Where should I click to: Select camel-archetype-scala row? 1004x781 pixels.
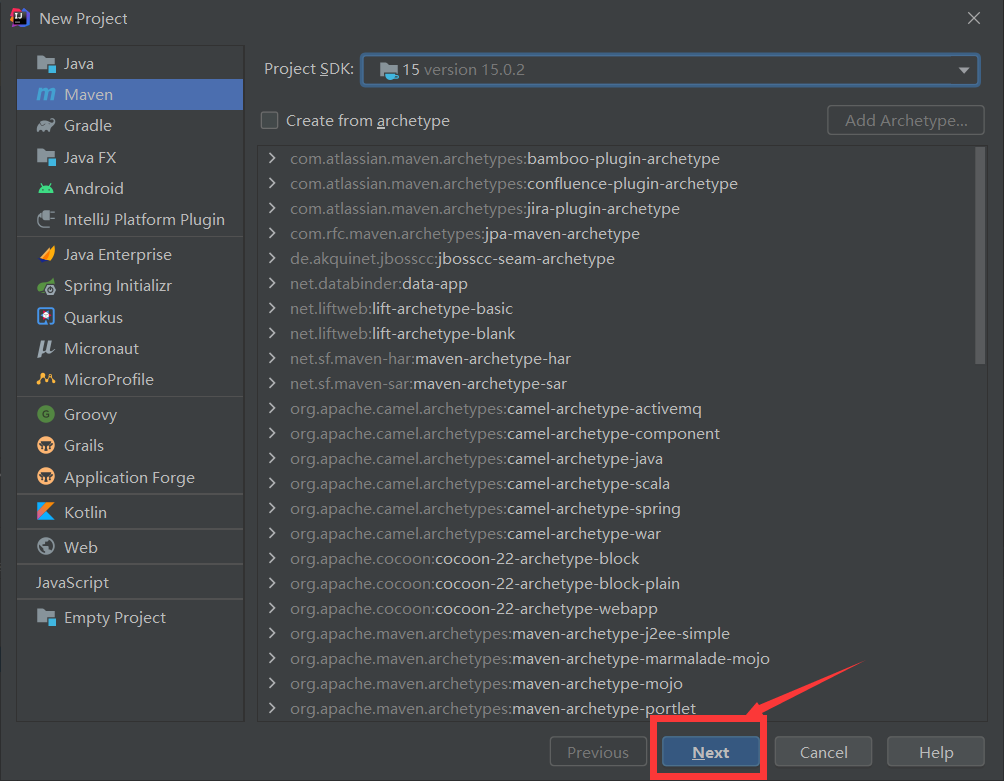pyautogui.click(x=618, y=483)
